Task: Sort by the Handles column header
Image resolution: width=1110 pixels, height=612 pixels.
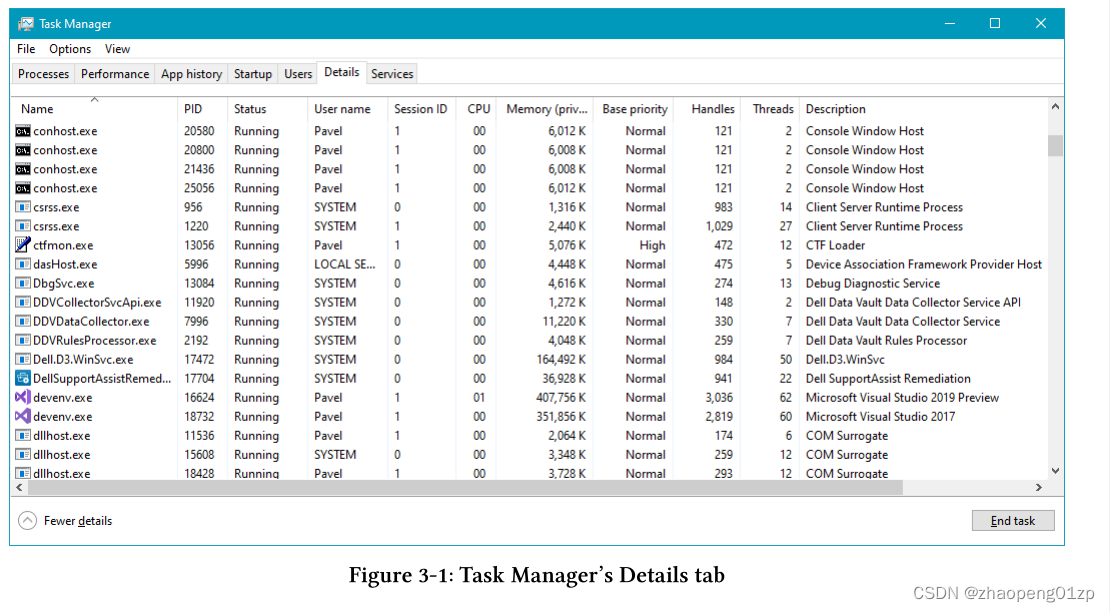Action: (x=706, y=109)
